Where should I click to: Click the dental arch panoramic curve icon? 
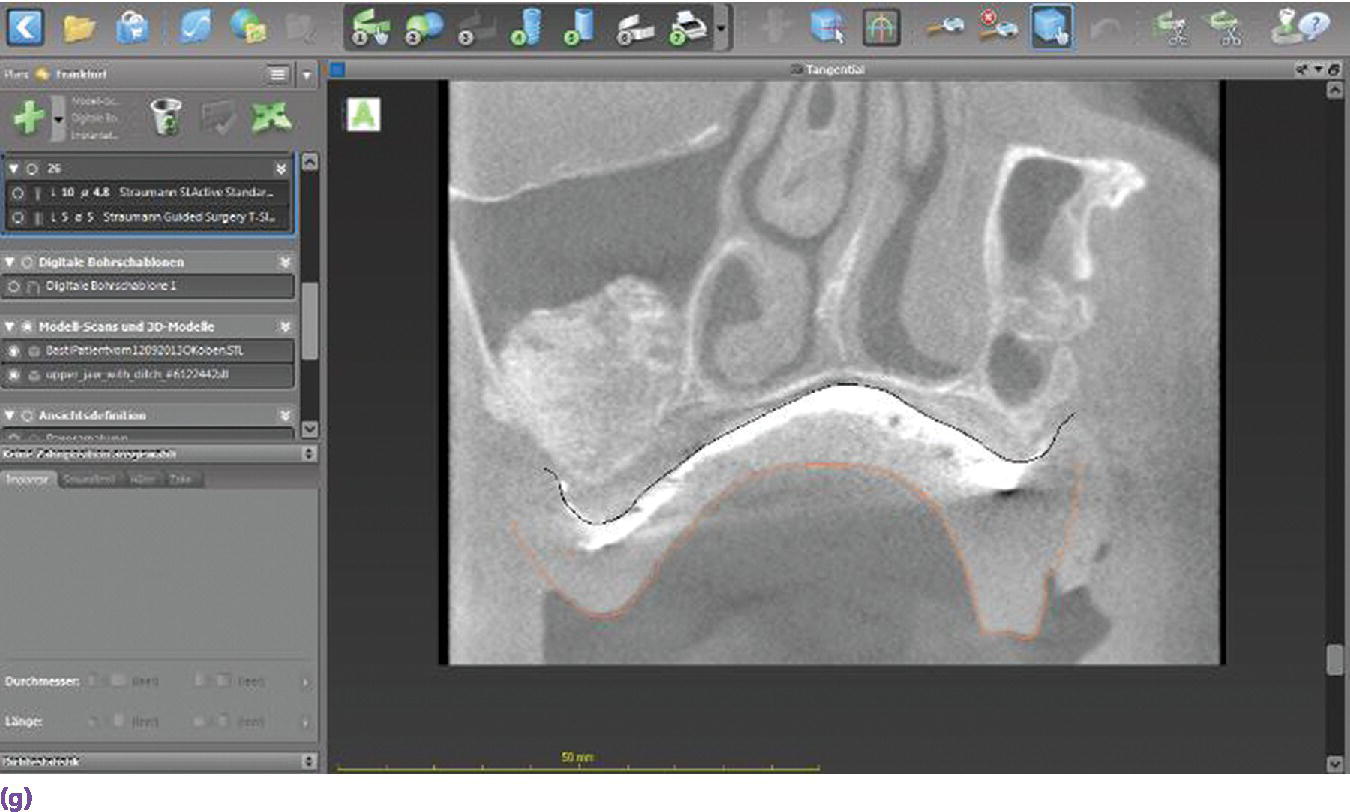click(x=881, y=27)
